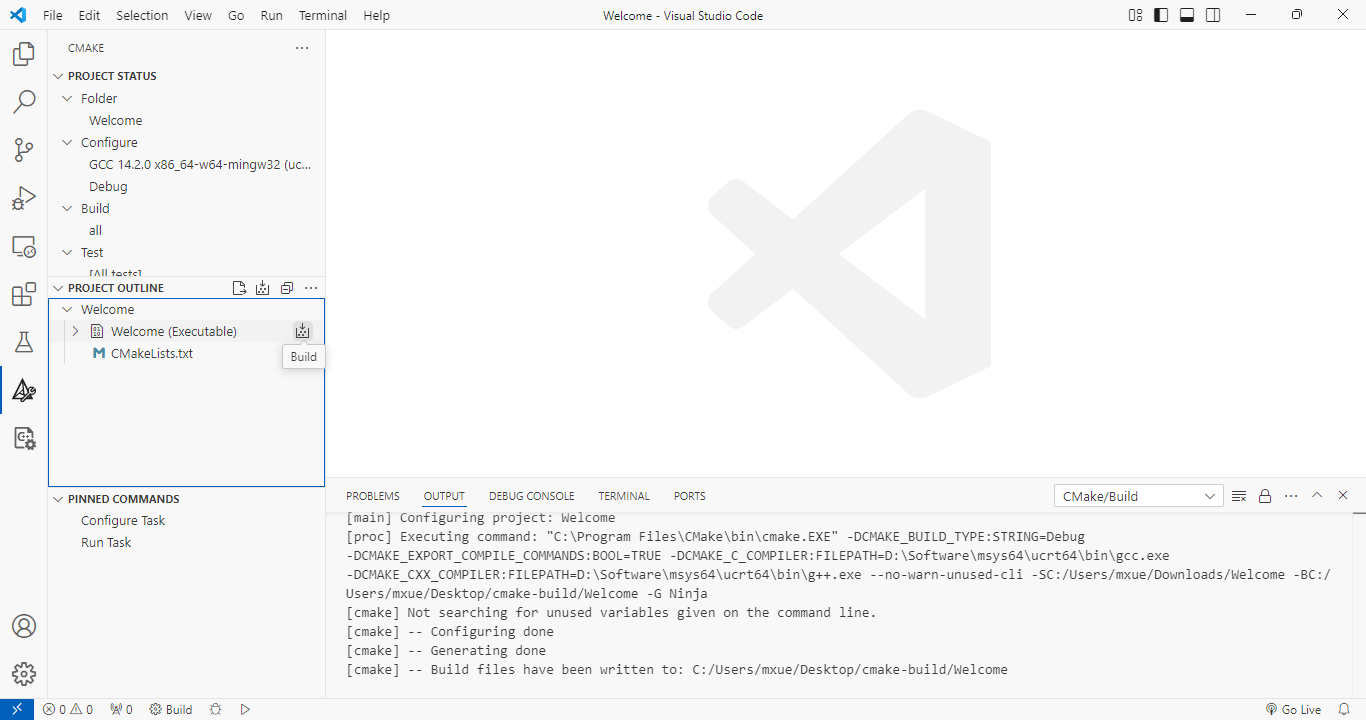Toggle the bottom panel layout button
This screenshot has height=720, width=1366.
tap(1187, 15)
